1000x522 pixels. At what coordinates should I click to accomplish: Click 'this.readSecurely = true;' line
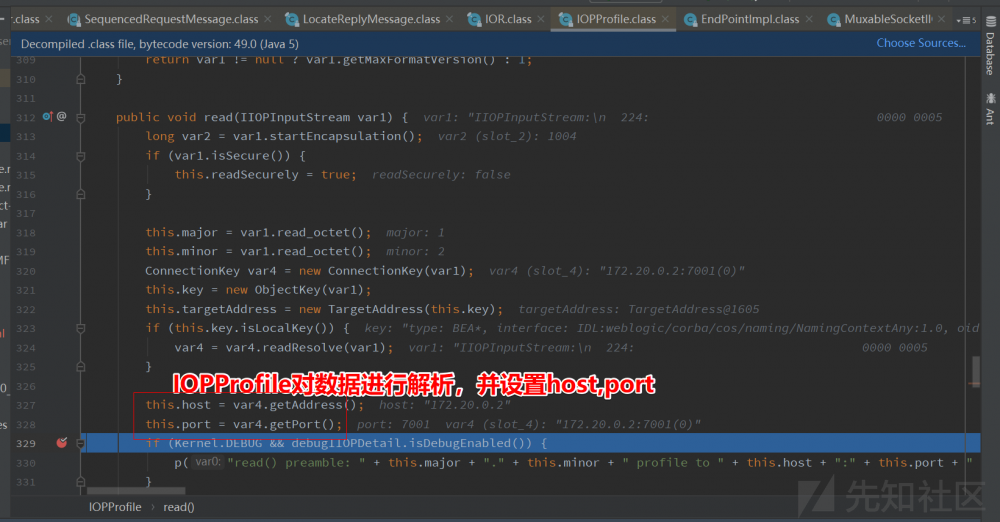coord(266,174)
